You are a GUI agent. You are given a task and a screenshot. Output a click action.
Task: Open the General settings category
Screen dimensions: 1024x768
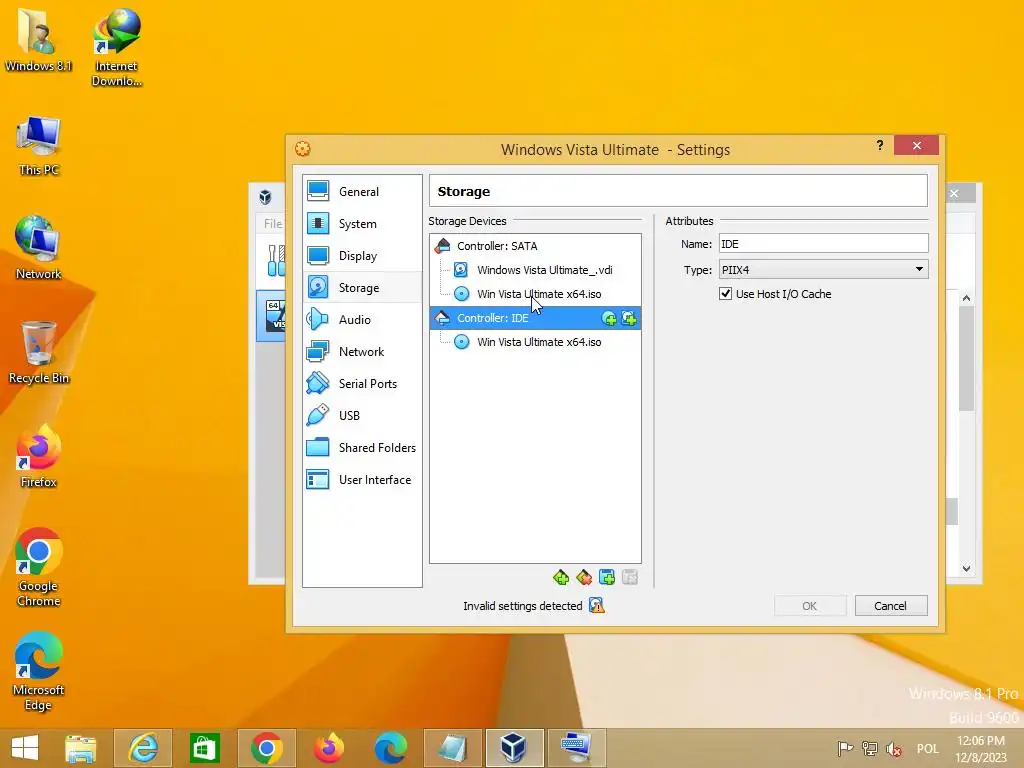pos(362,191)
